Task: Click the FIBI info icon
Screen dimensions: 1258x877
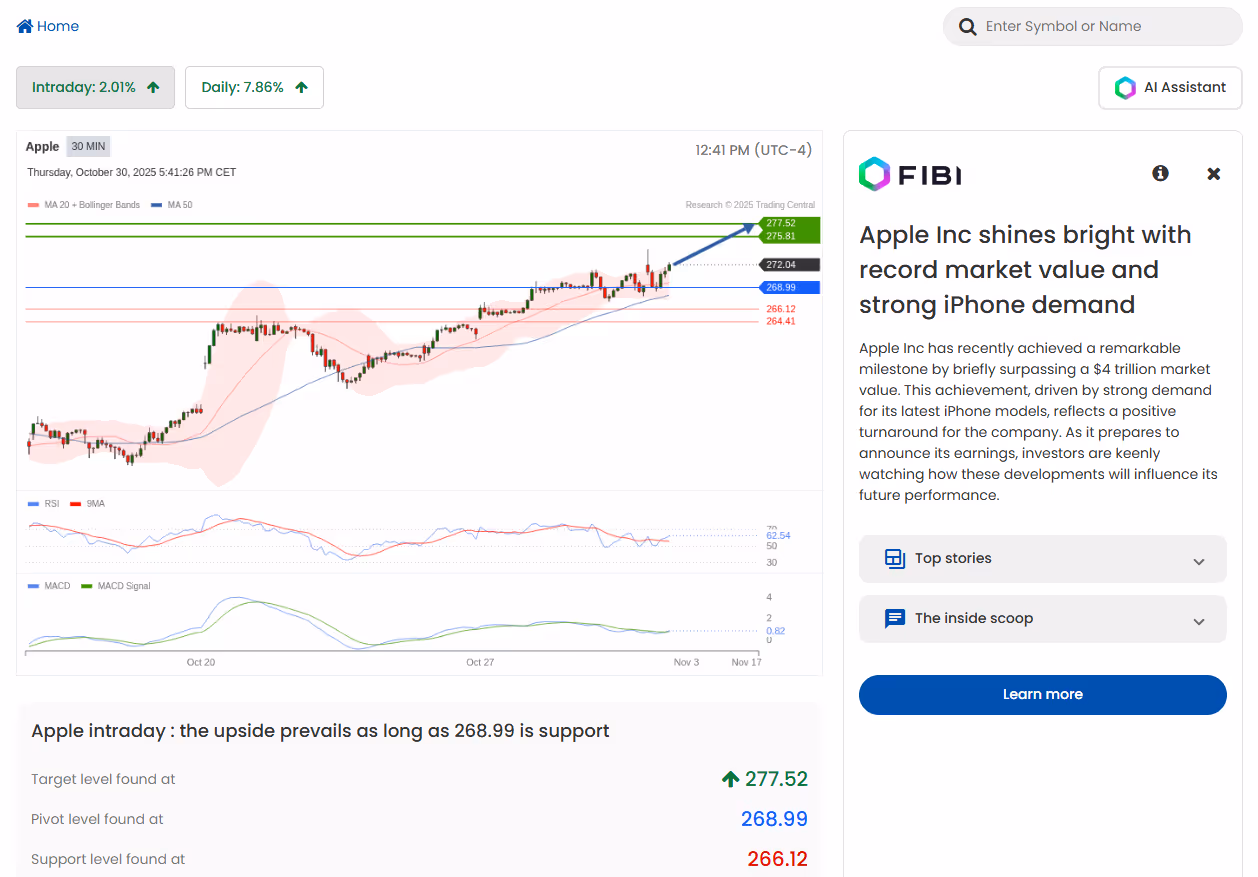Action: [x=1160, y=173]
